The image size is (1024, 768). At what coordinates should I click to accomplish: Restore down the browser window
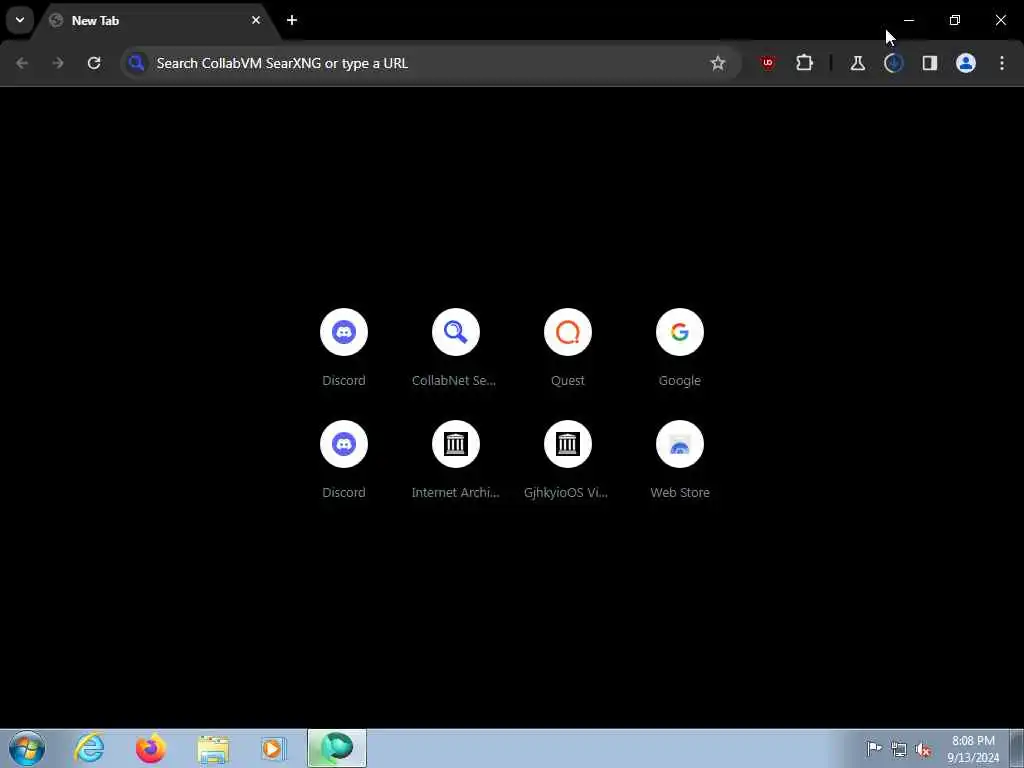955,20
